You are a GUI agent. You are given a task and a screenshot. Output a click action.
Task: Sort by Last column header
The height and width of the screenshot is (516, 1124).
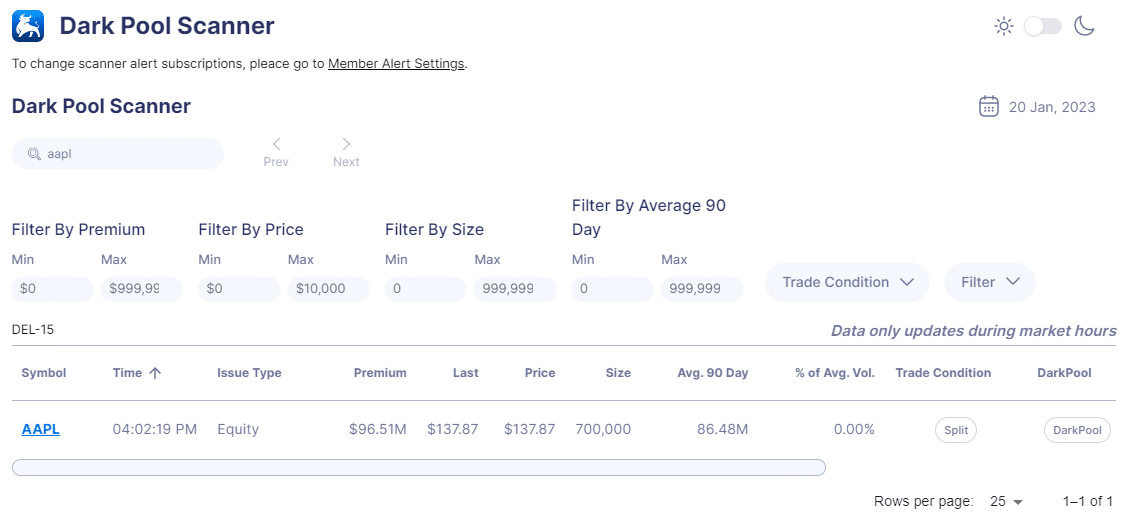coord(465,373)
